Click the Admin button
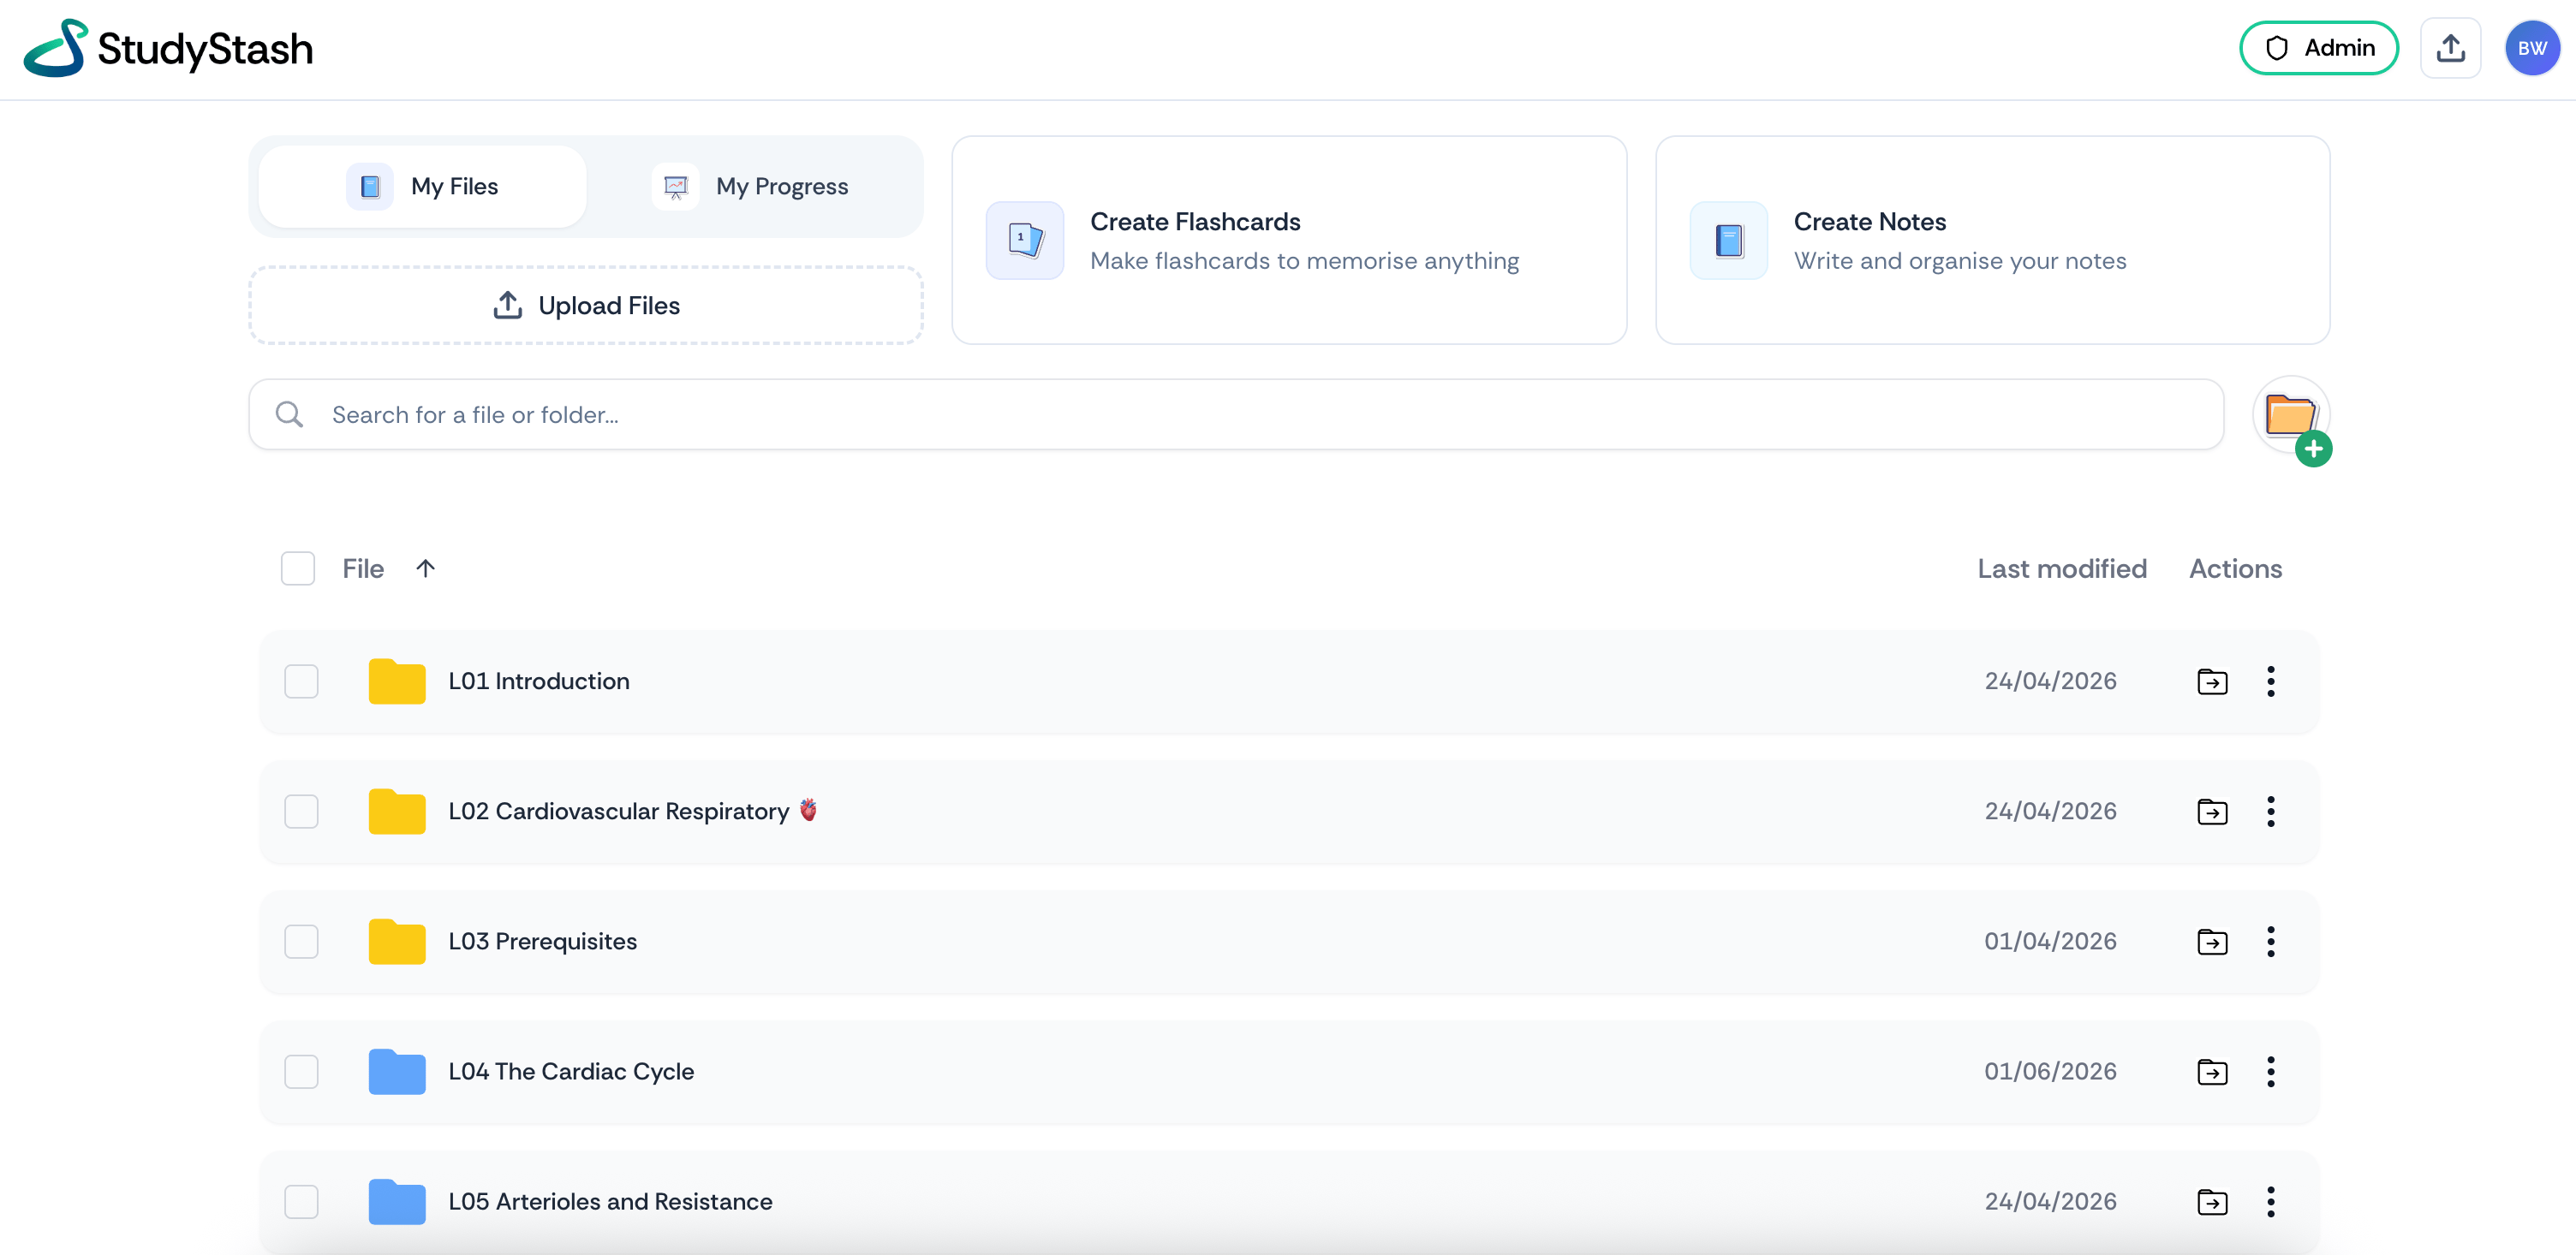Image resolution: width=2576 pixels, height=1255 pixels. click(2319, 48)
